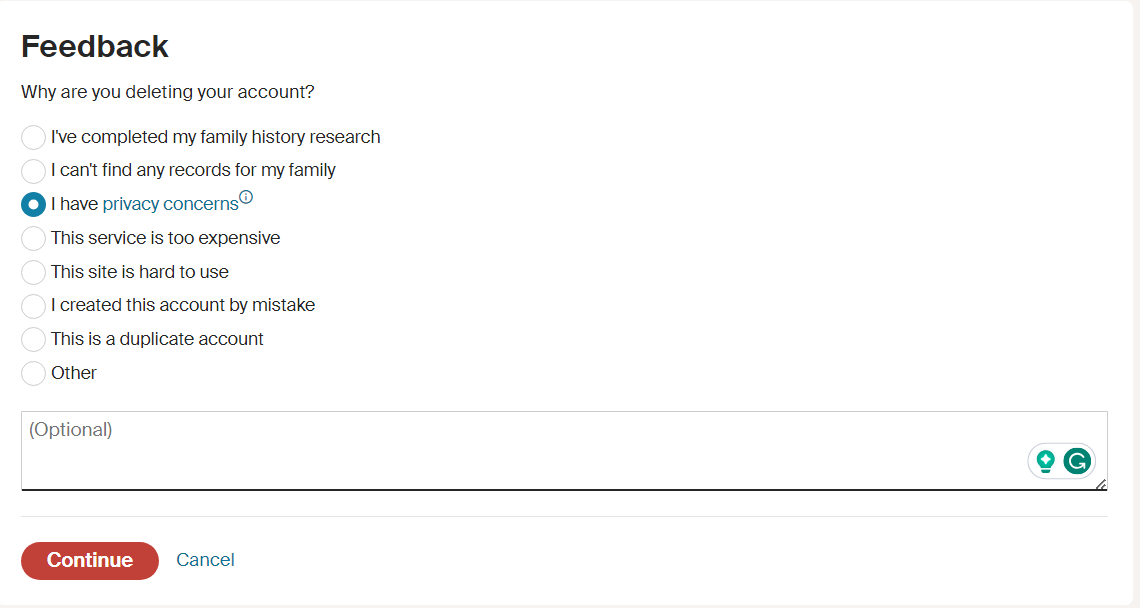Click the selected privacy concerns radio button
The height and width of the screenshot is (608, 1140).
click(x=33, y=205)
